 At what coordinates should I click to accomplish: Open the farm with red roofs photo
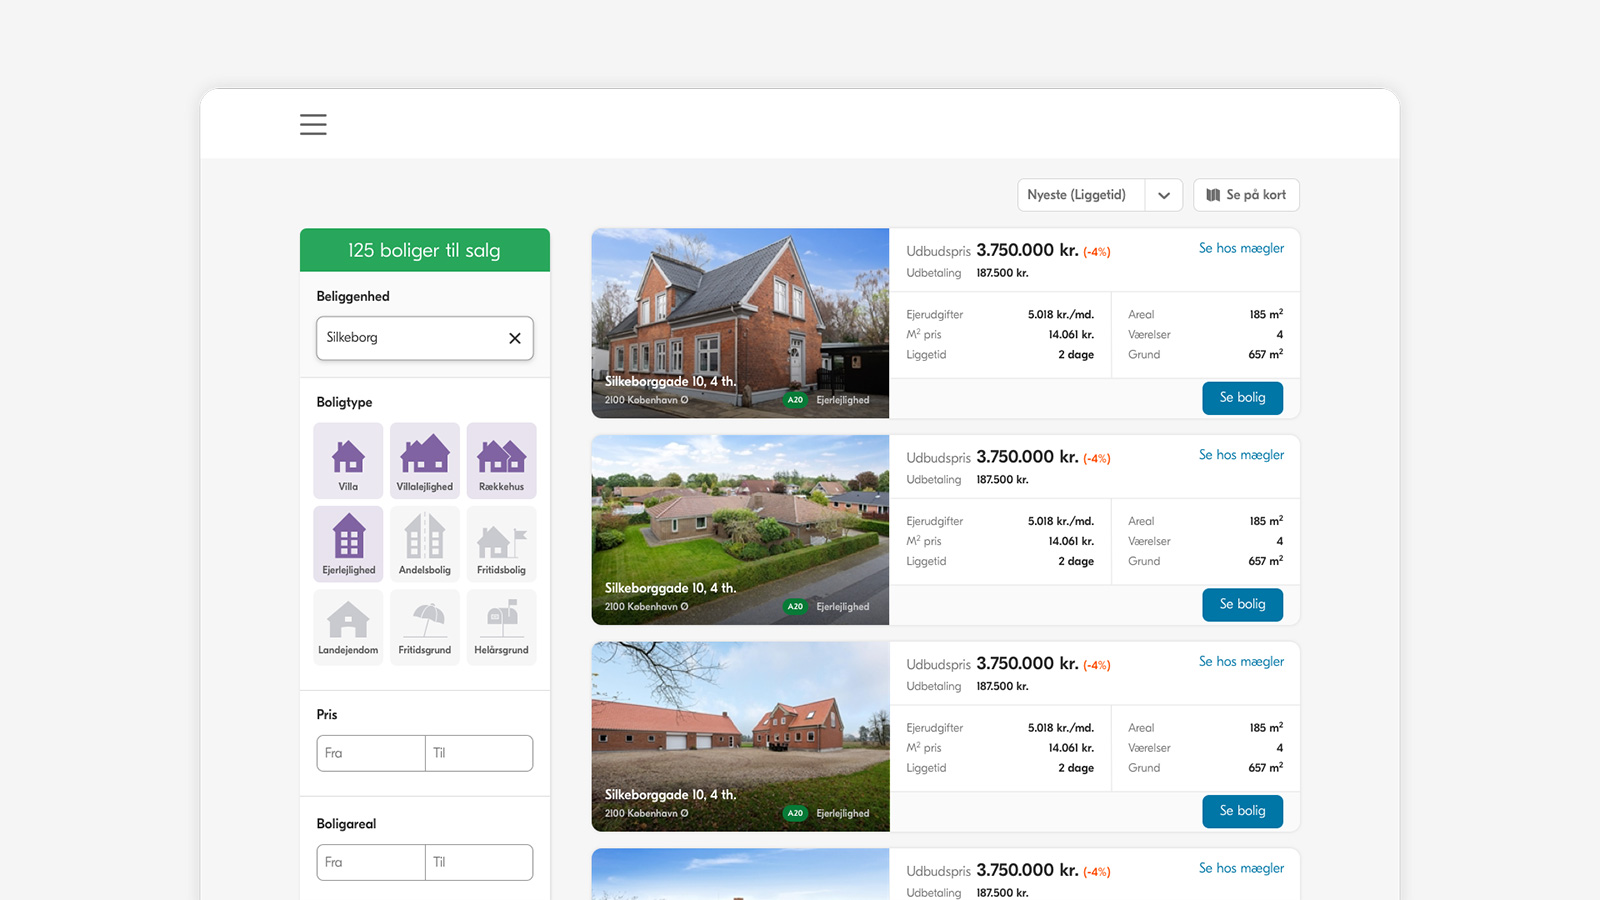(740, 737)
